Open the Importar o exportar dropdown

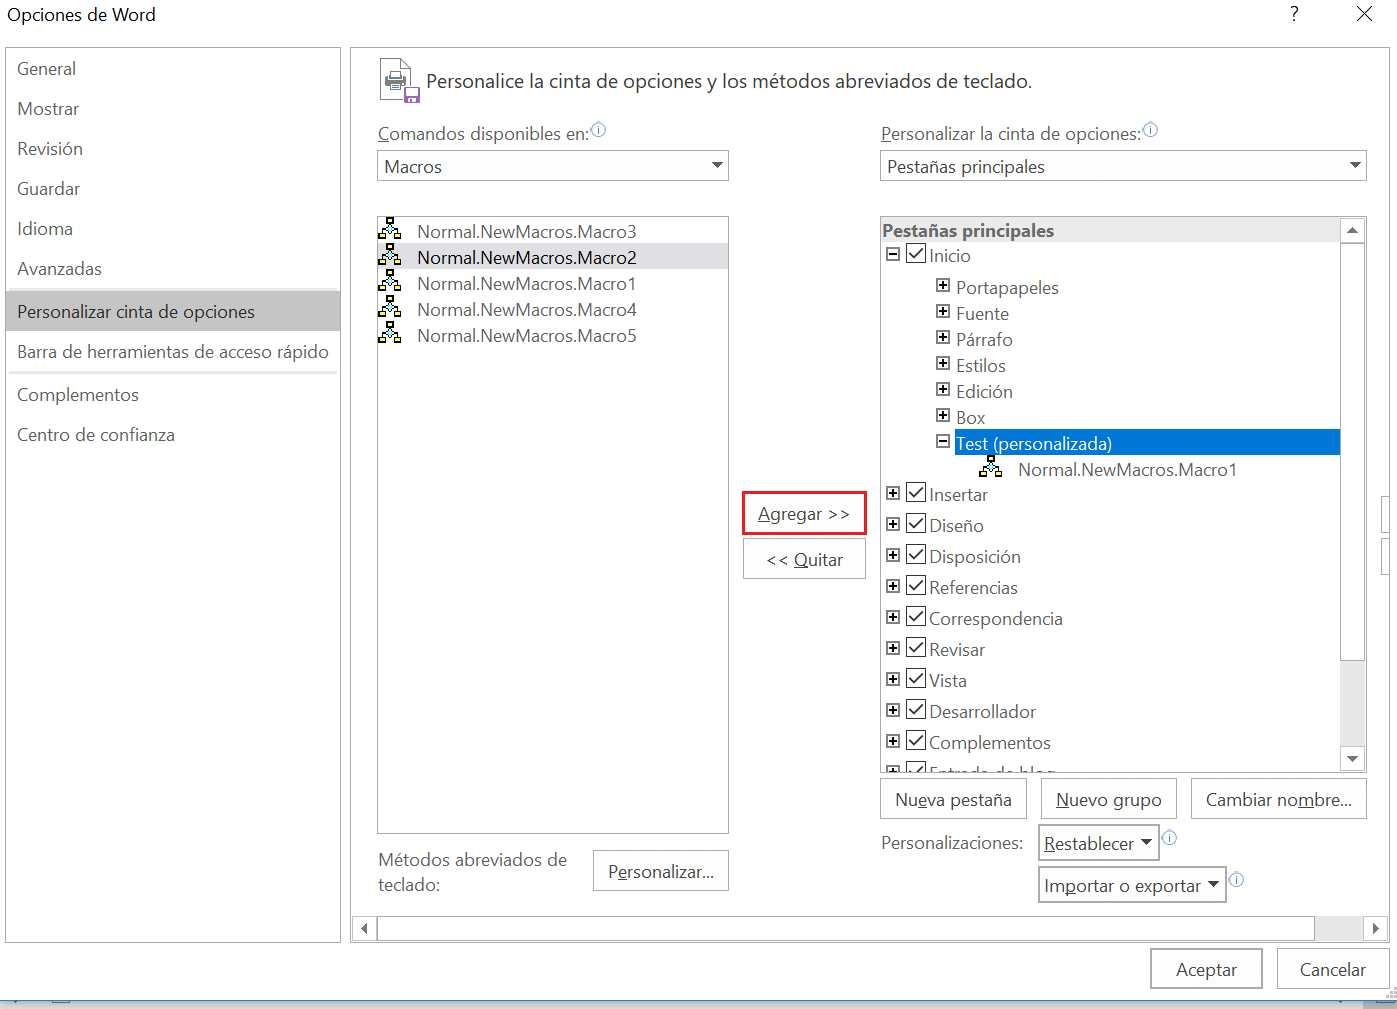tap(1132, 885)
